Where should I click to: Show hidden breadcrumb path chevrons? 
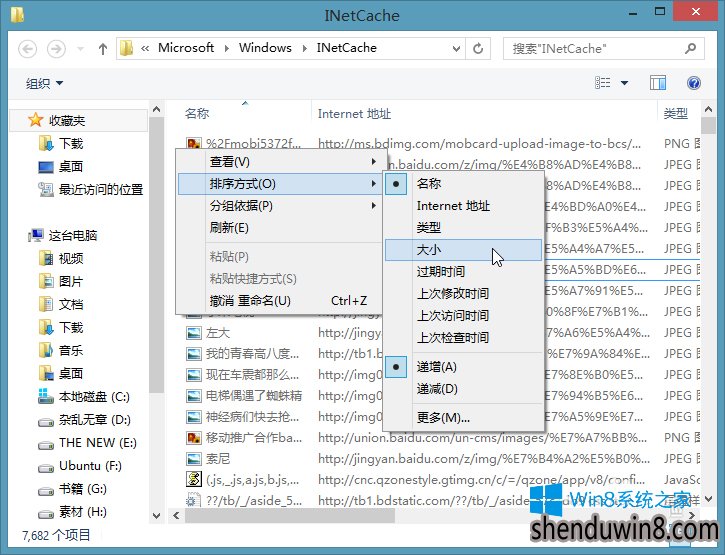(x=145, y=48)
